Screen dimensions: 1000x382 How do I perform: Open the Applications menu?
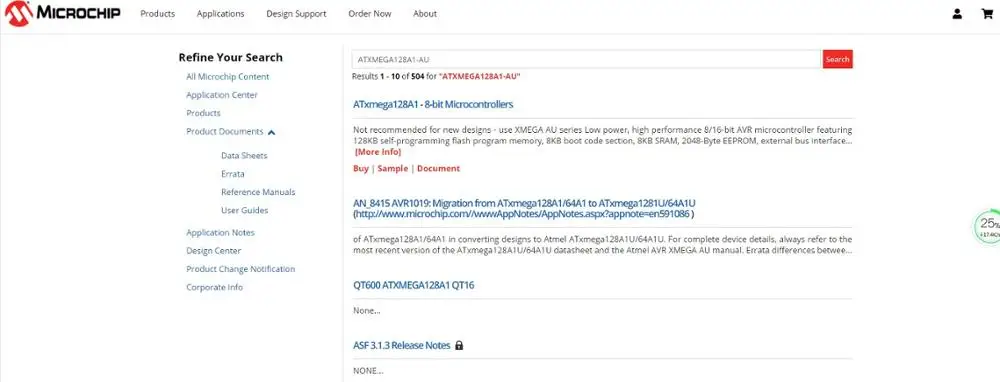(220, 13)
